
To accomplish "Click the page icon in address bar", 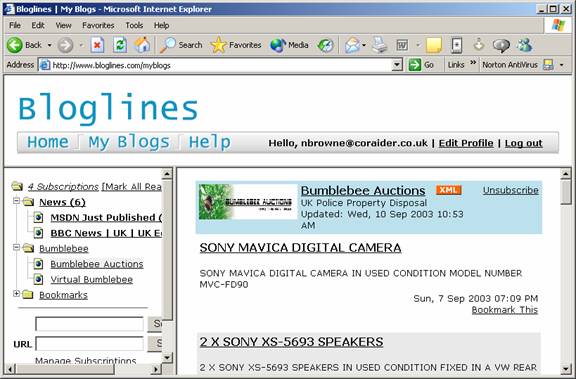I will pos(44,65).
